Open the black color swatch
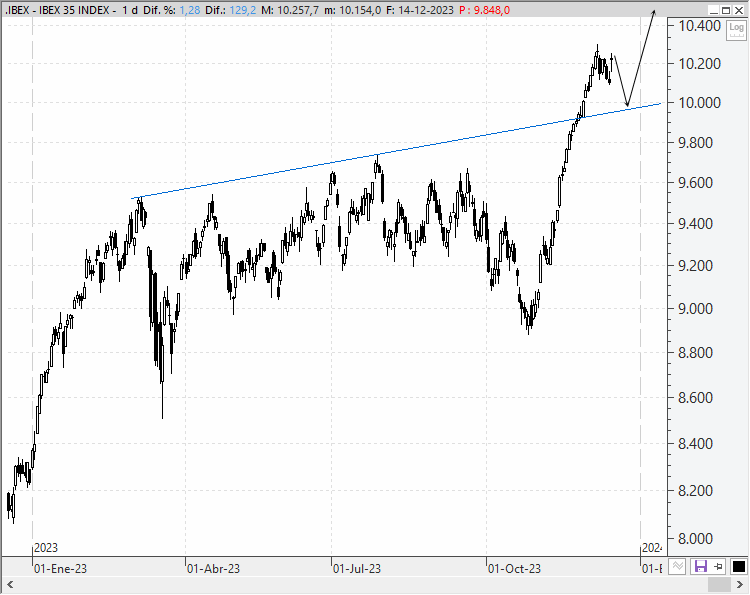 pos(739,567)
